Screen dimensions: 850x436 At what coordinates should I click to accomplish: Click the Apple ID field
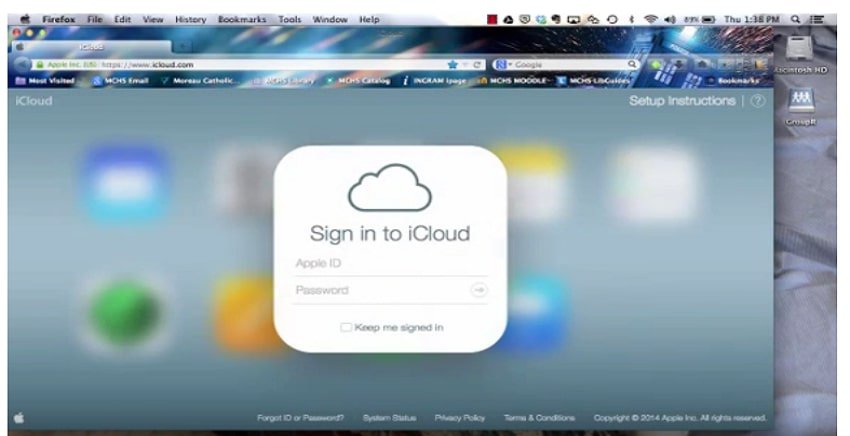point(390,264)
